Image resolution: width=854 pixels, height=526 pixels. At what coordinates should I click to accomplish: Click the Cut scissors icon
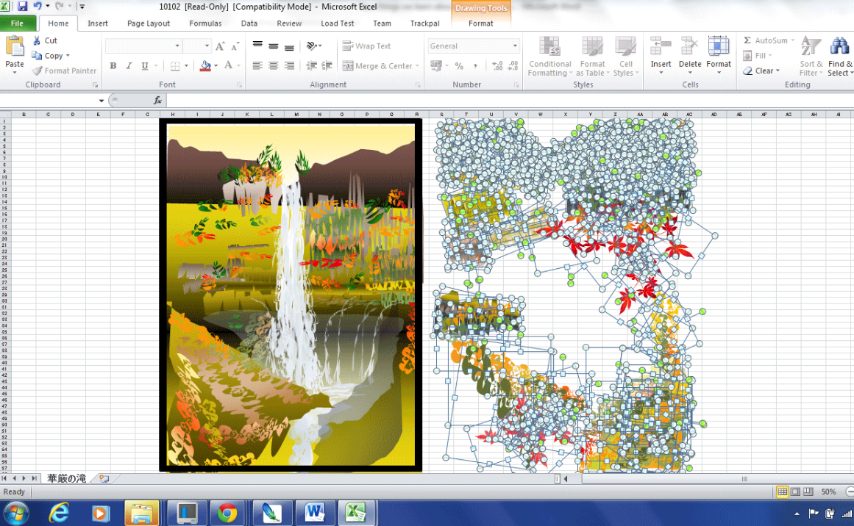(37, 41)
